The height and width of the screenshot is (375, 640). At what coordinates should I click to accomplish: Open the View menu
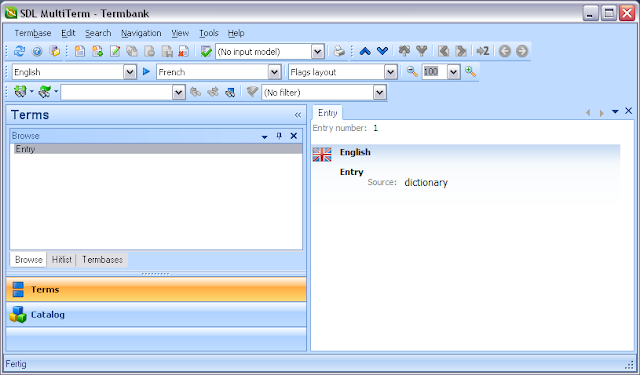coord(180,33)
